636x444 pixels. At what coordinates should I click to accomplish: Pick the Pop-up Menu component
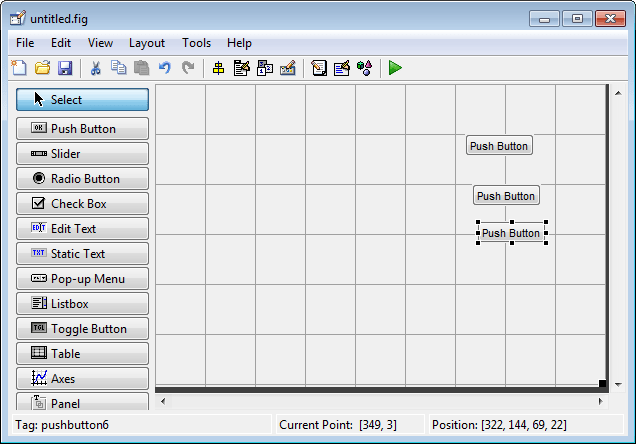(82, 279)
